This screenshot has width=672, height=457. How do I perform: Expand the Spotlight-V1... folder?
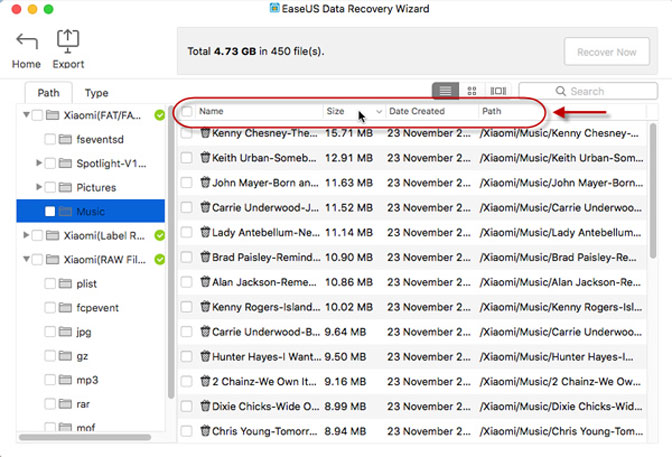click(x=39, y=163)
